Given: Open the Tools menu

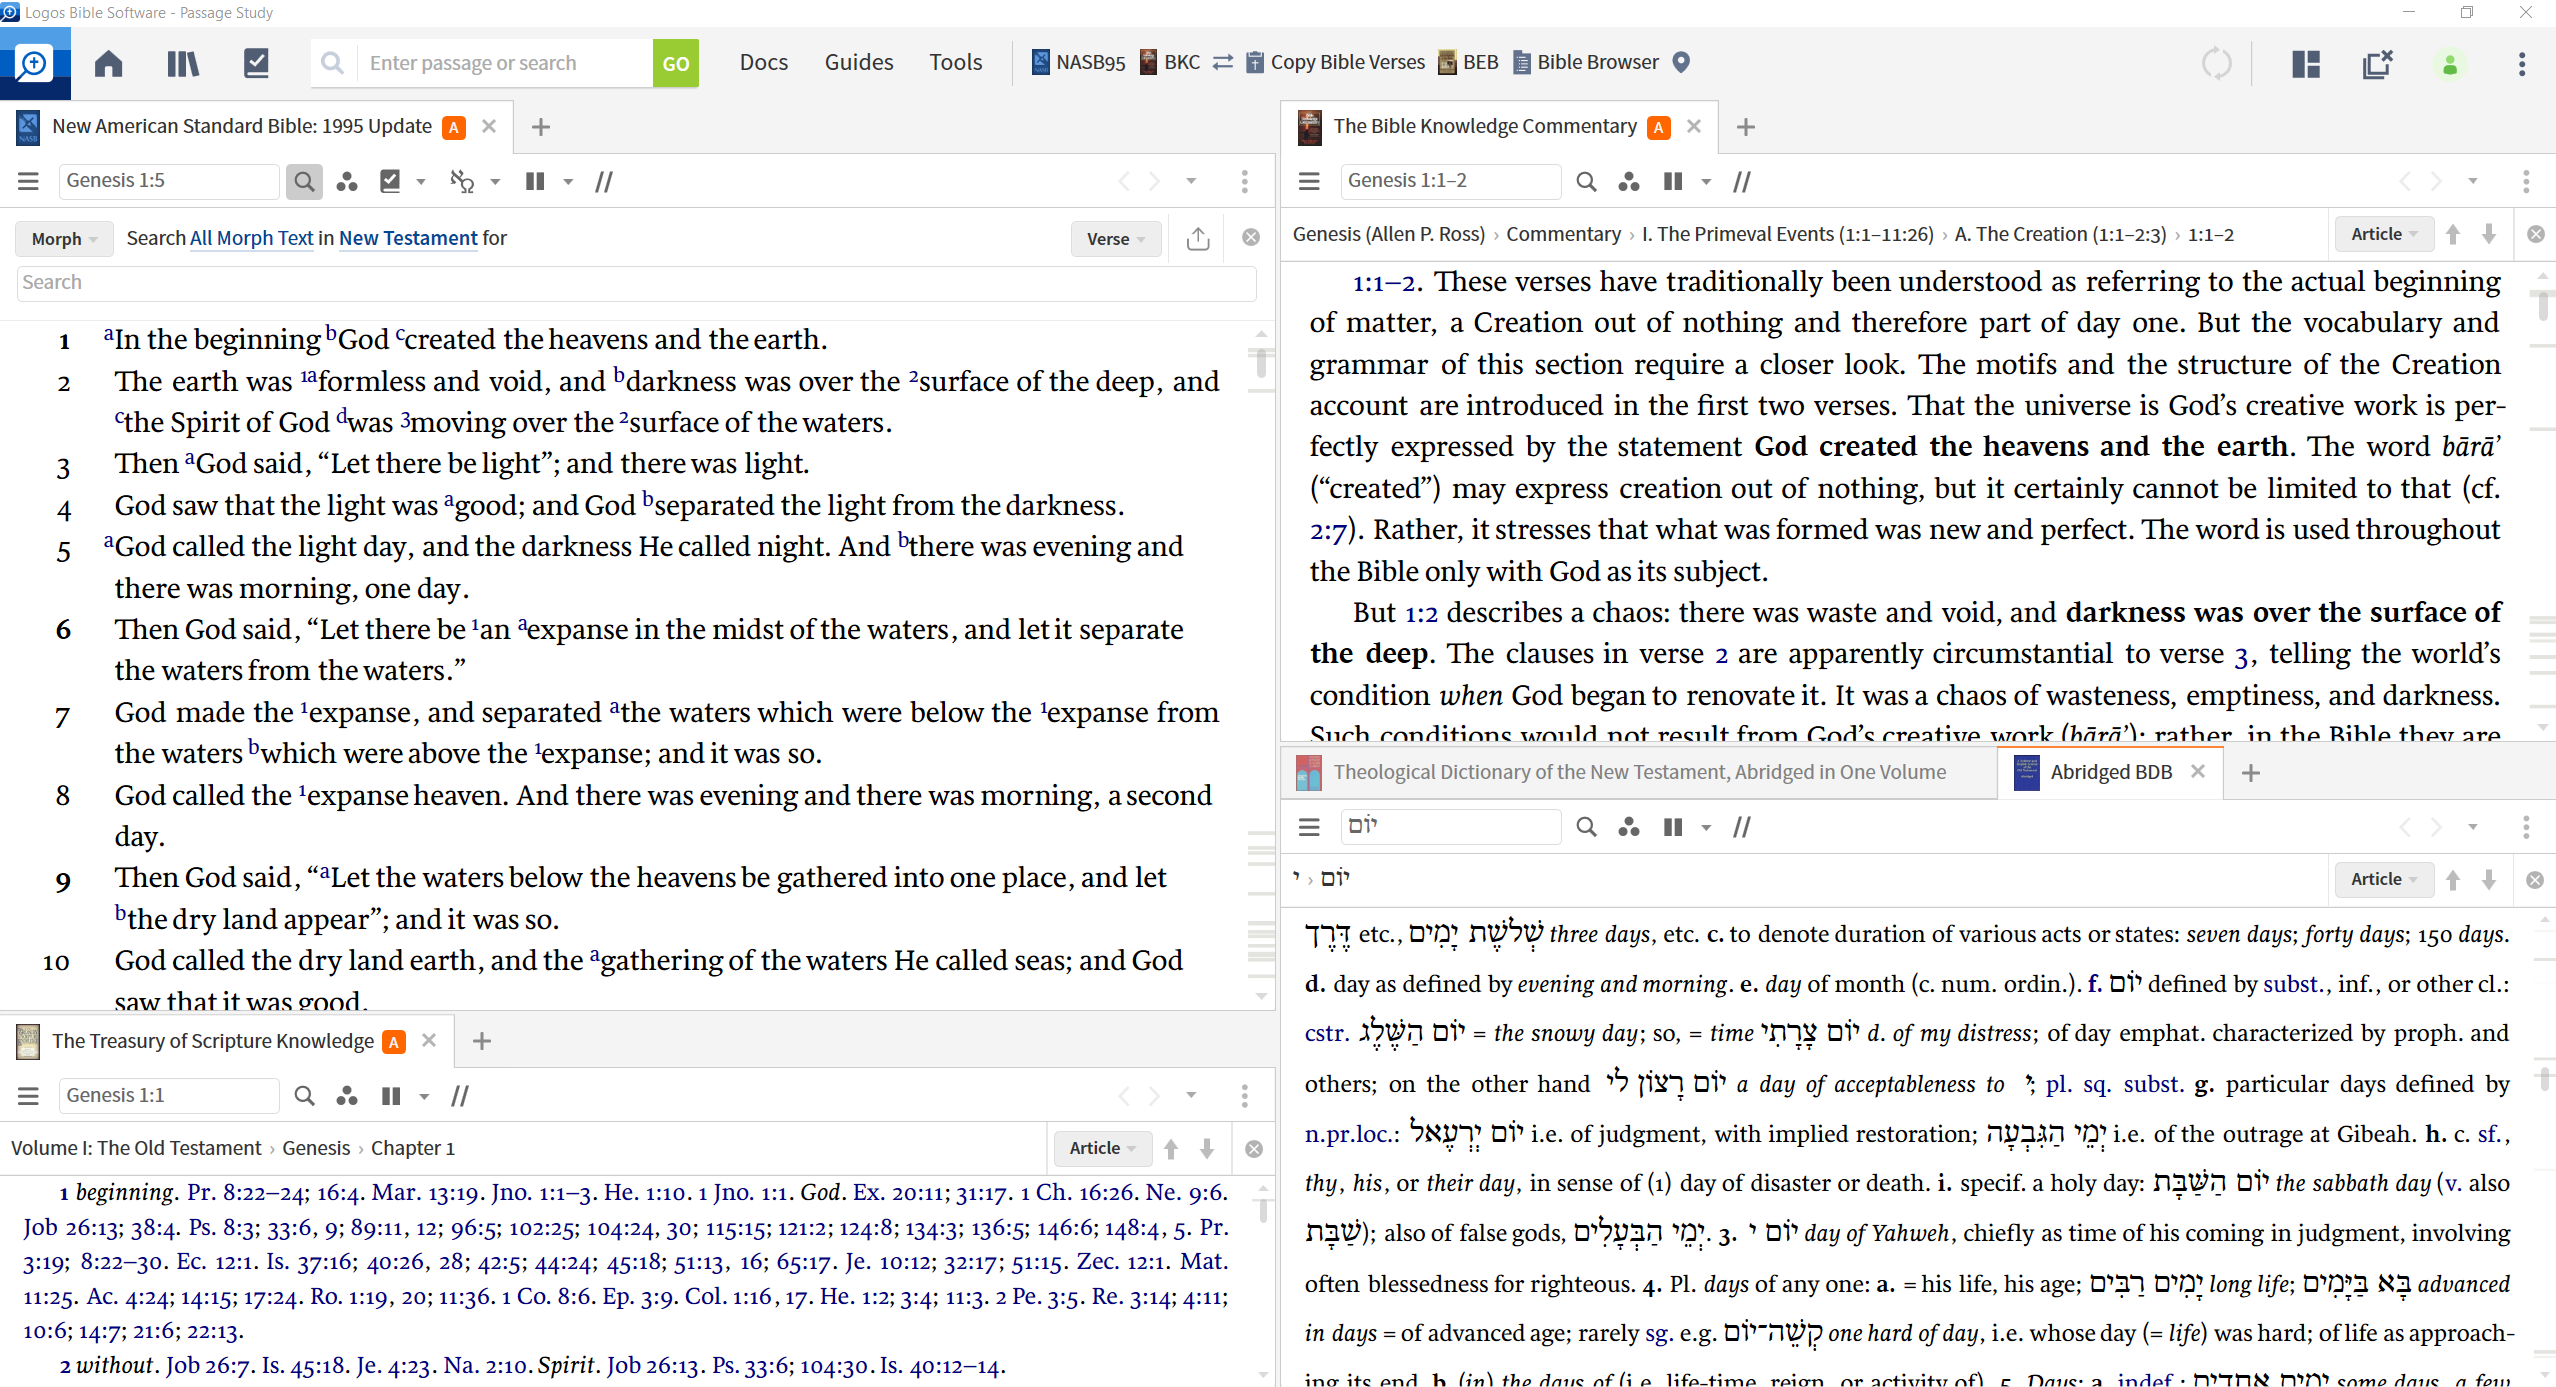Looking at the screenshot, I should click(x=955, y=62).
